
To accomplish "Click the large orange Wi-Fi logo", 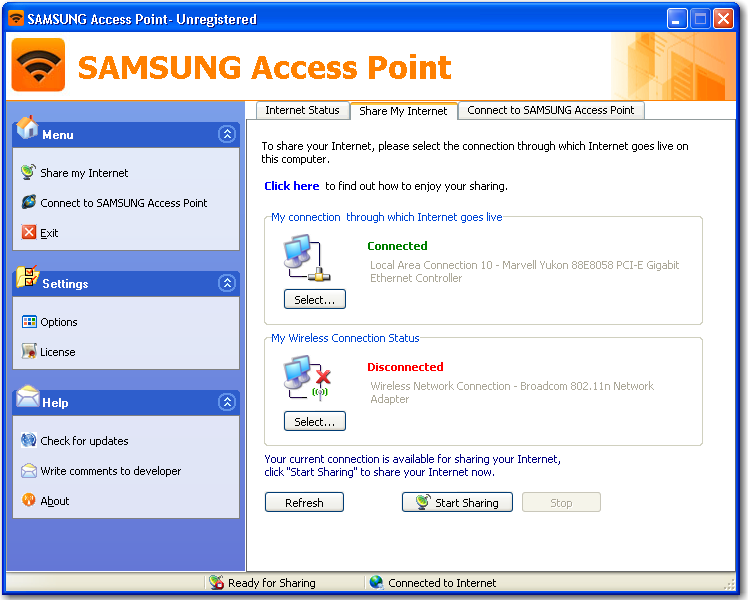I will click(38, 65).
